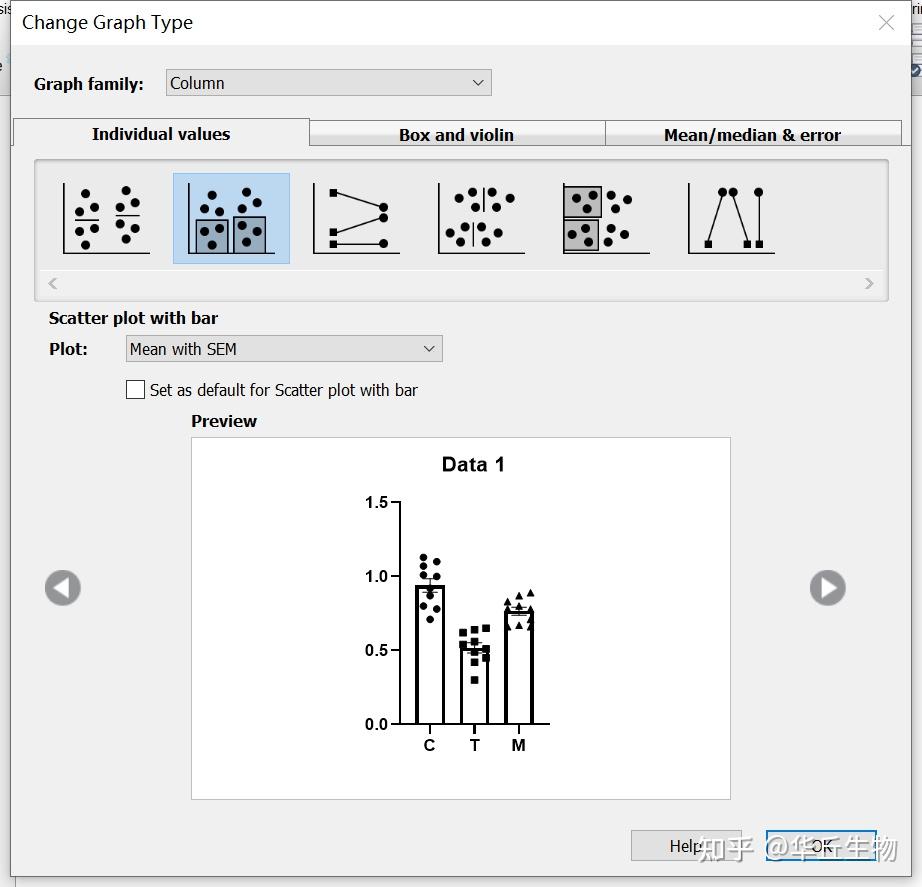This screenshot has height=887, width=922.
Task: Click the Data 1 preview graph
Action: tap(460, 618)
